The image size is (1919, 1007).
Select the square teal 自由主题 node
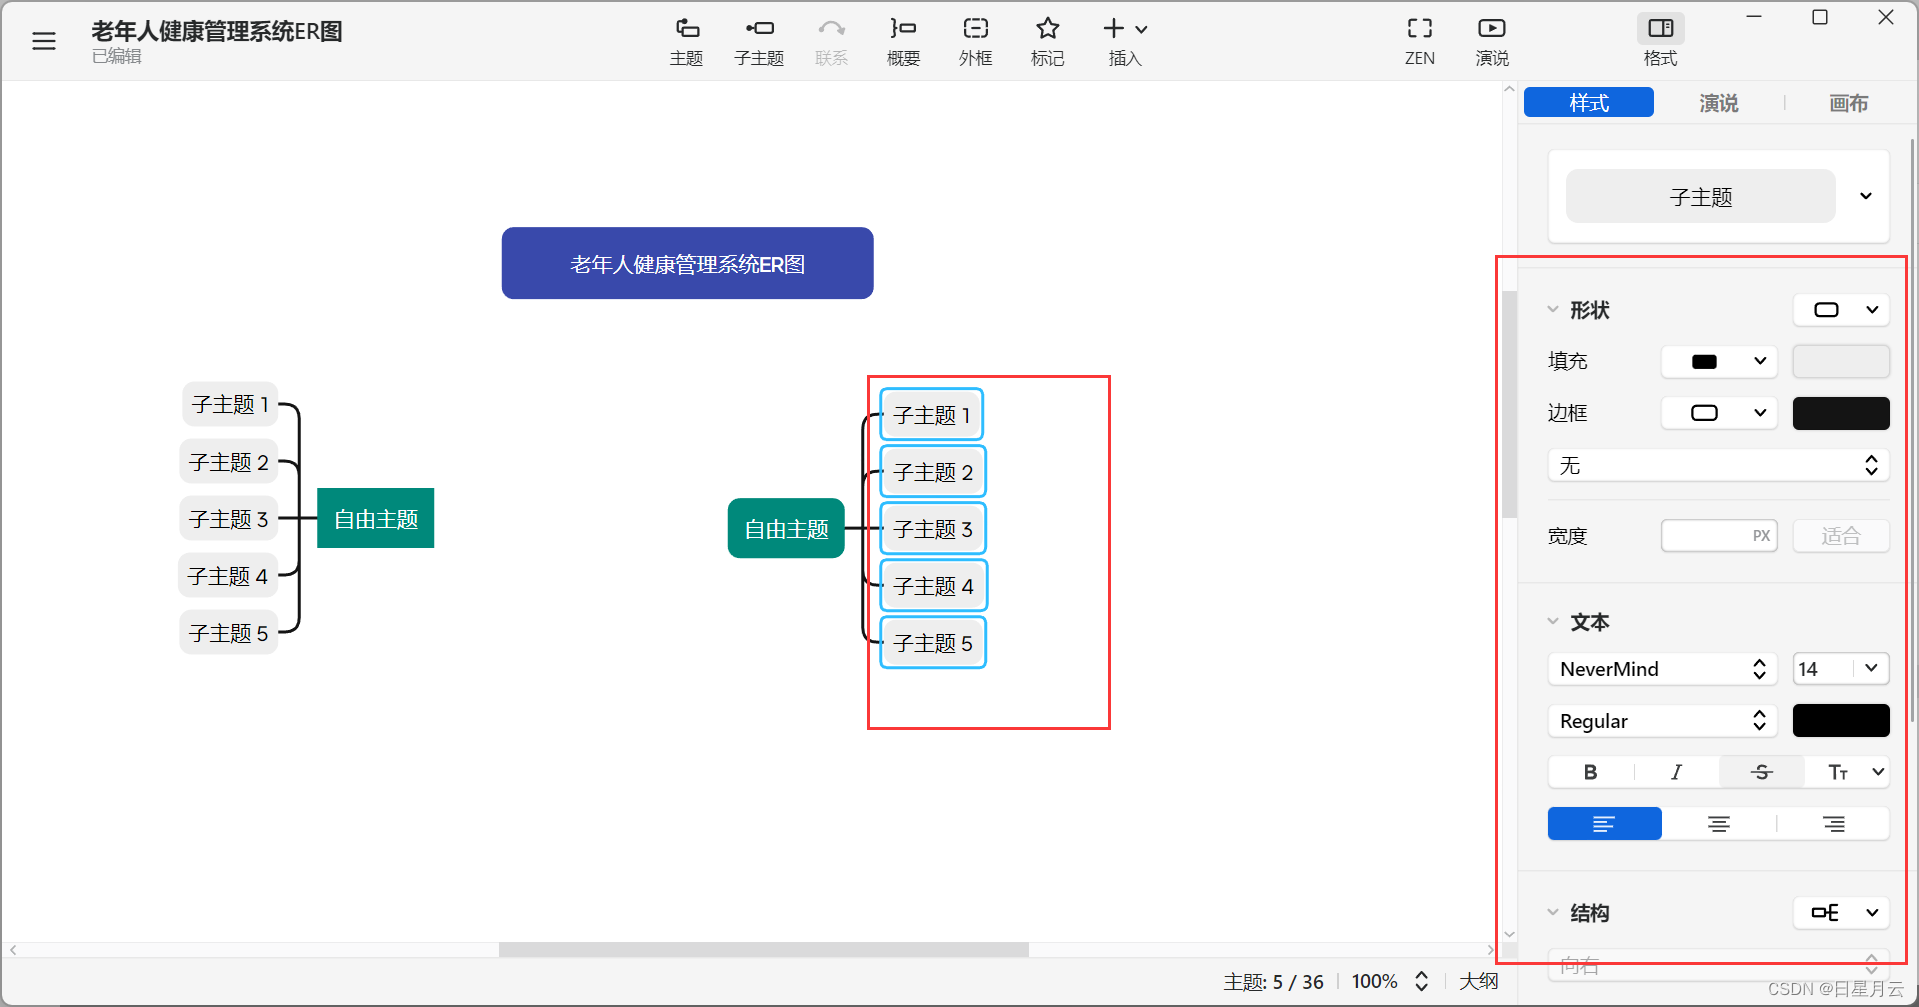(x=375, y=519)
